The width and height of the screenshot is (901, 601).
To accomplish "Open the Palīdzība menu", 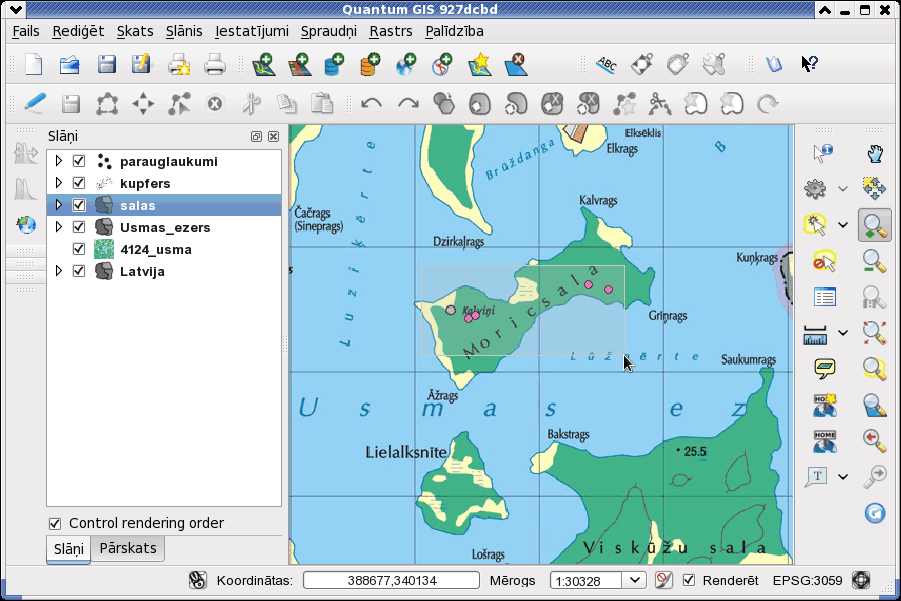I will [x=455, y=31].
